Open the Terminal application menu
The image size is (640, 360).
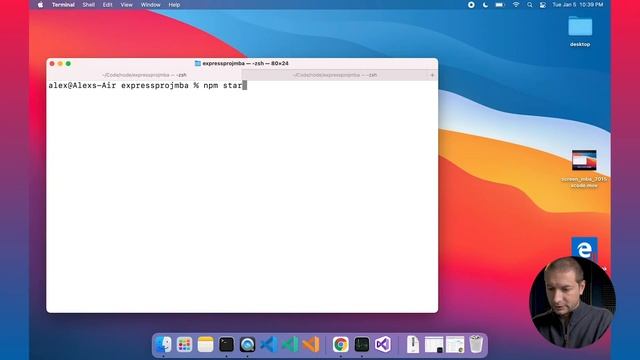[63, 5]
